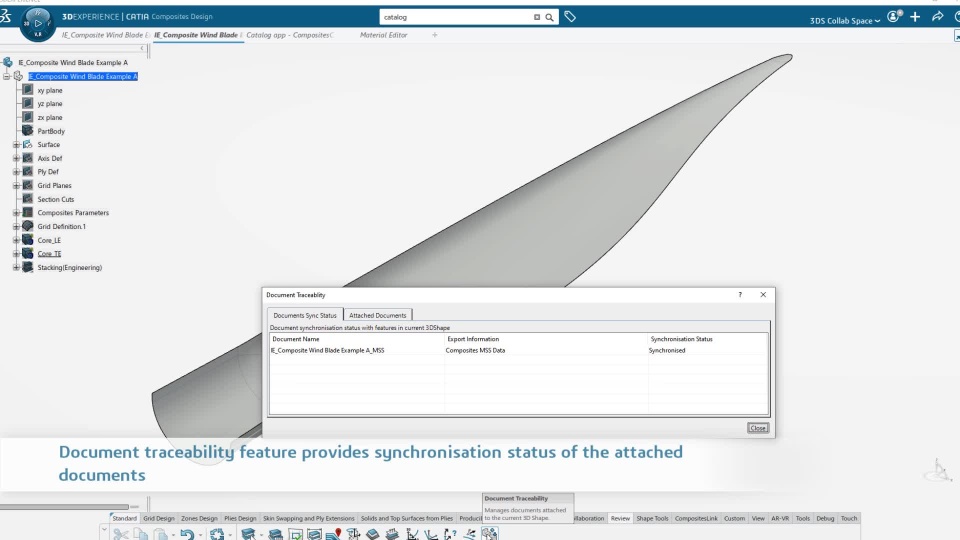Select the yz plane tree item
This screenshot has width=960, height=540.
[50, 103]
